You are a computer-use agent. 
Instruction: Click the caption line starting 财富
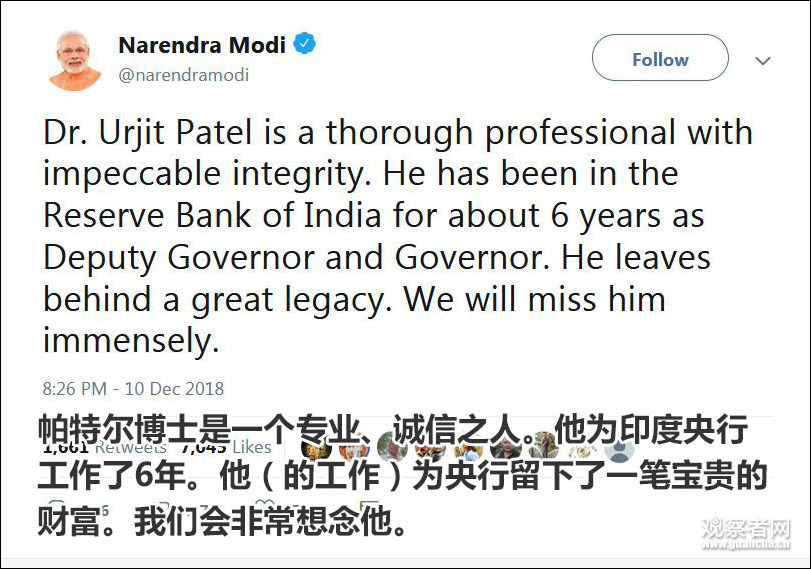pyautogui.click(x=222, y=520)
